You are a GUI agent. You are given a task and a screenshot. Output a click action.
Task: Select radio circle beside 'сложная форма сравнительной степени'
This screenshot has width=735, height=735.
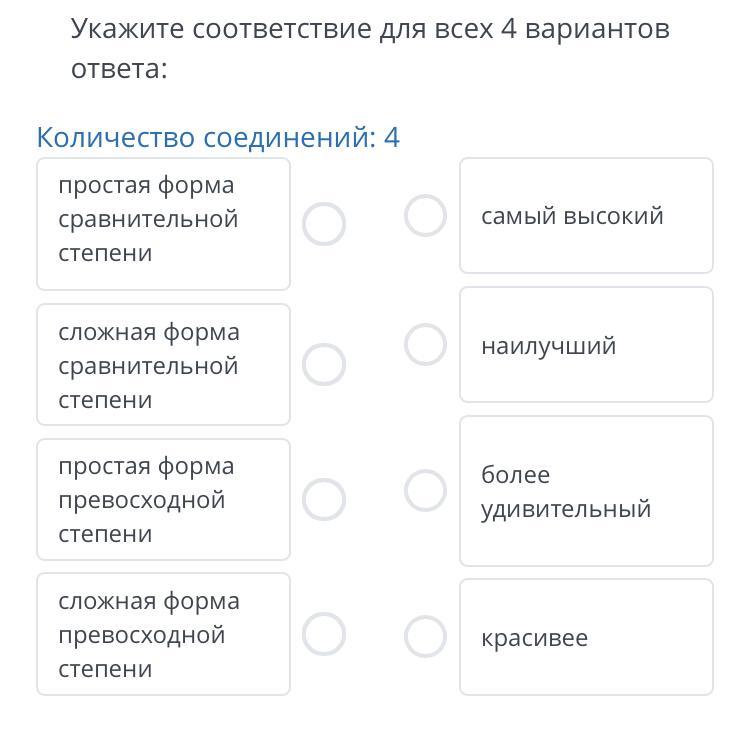[x=323, y=364]
